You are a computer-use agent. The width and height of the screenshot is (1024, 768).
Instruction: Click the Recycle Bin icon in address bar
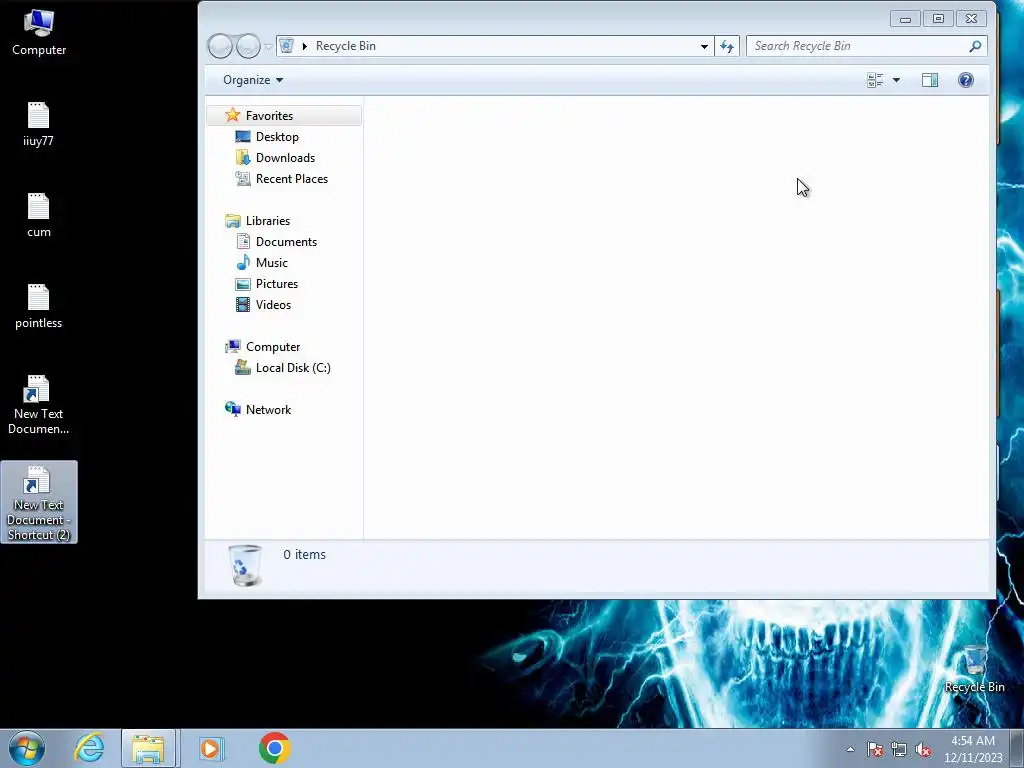pyautogui.click(x=286, y=46)
